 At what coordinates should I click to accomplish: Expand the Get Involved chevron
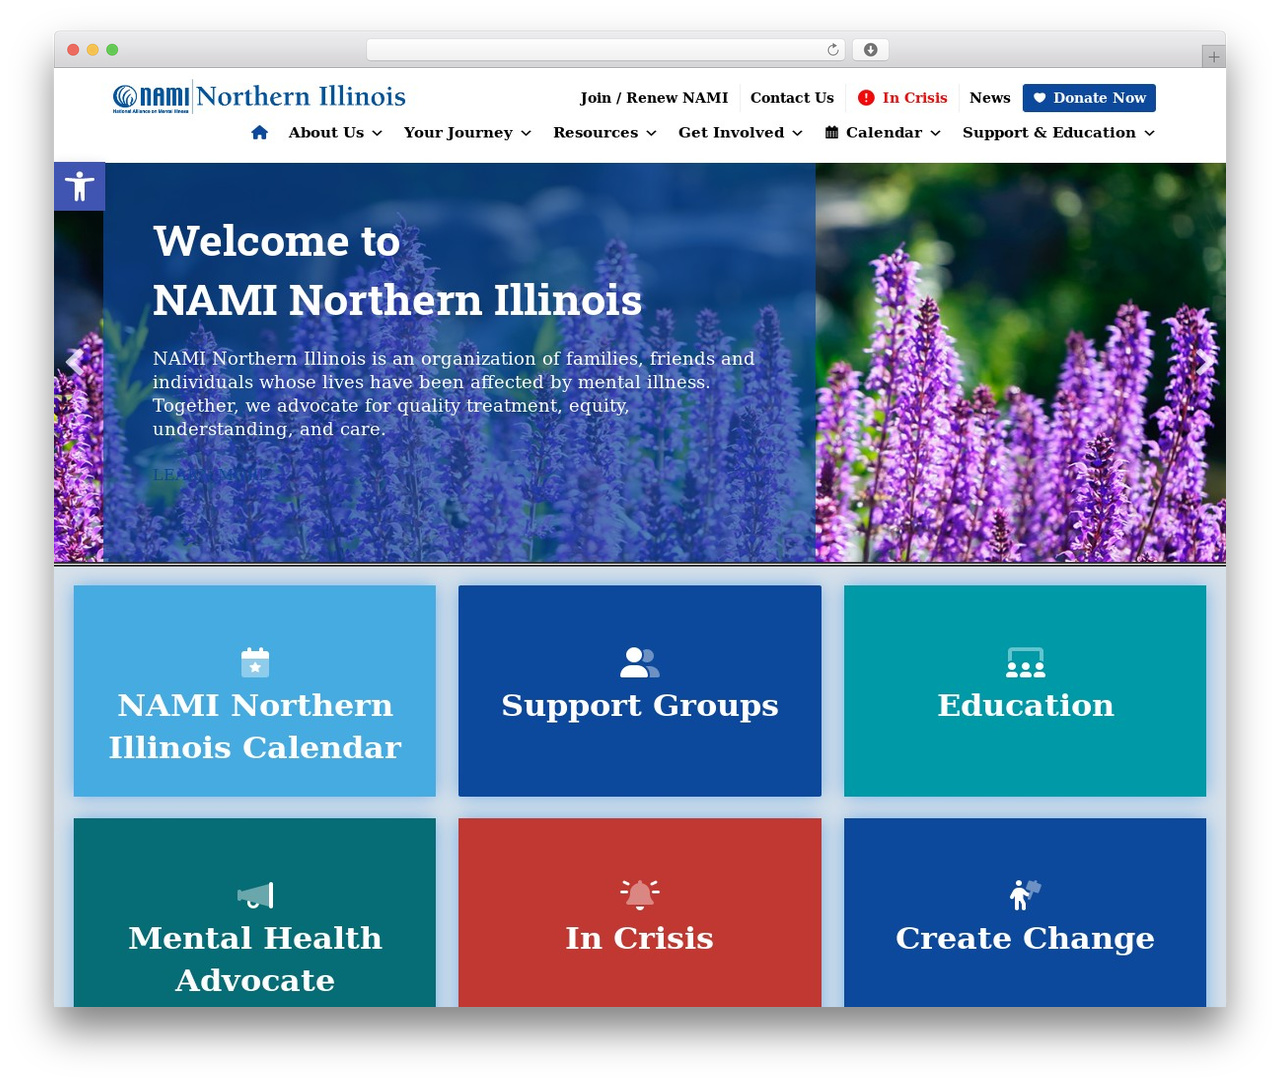[797, 133]
